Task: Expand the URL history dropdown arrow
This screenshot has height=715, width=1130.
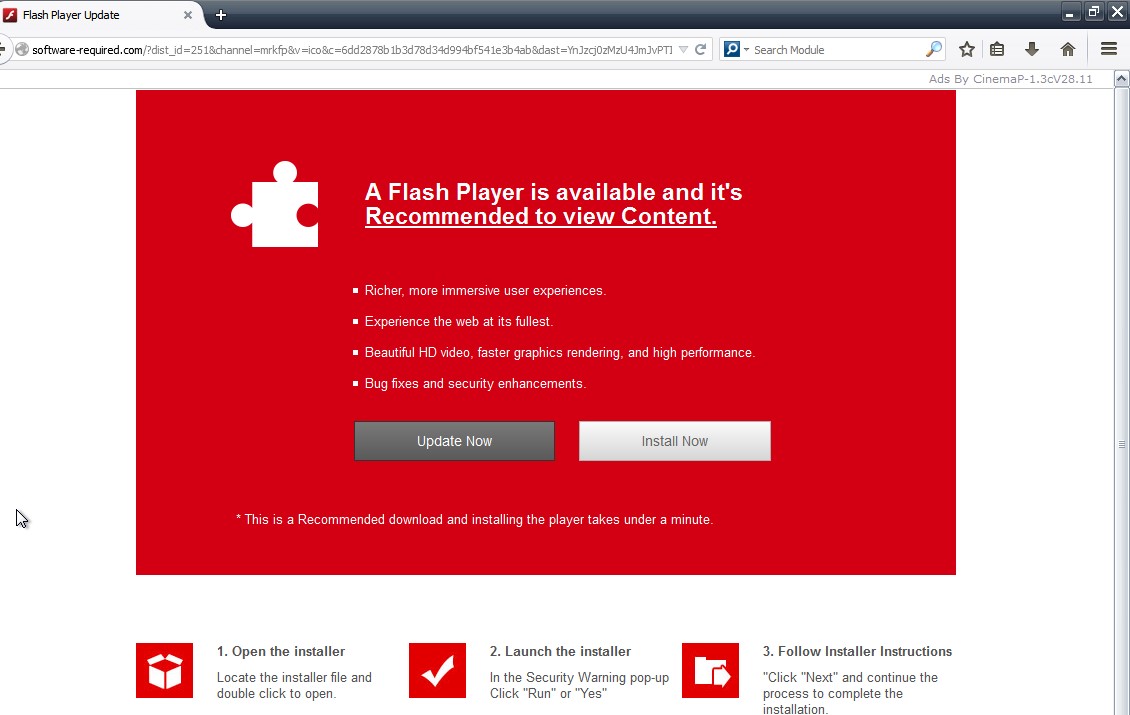Action: [683, 49]
